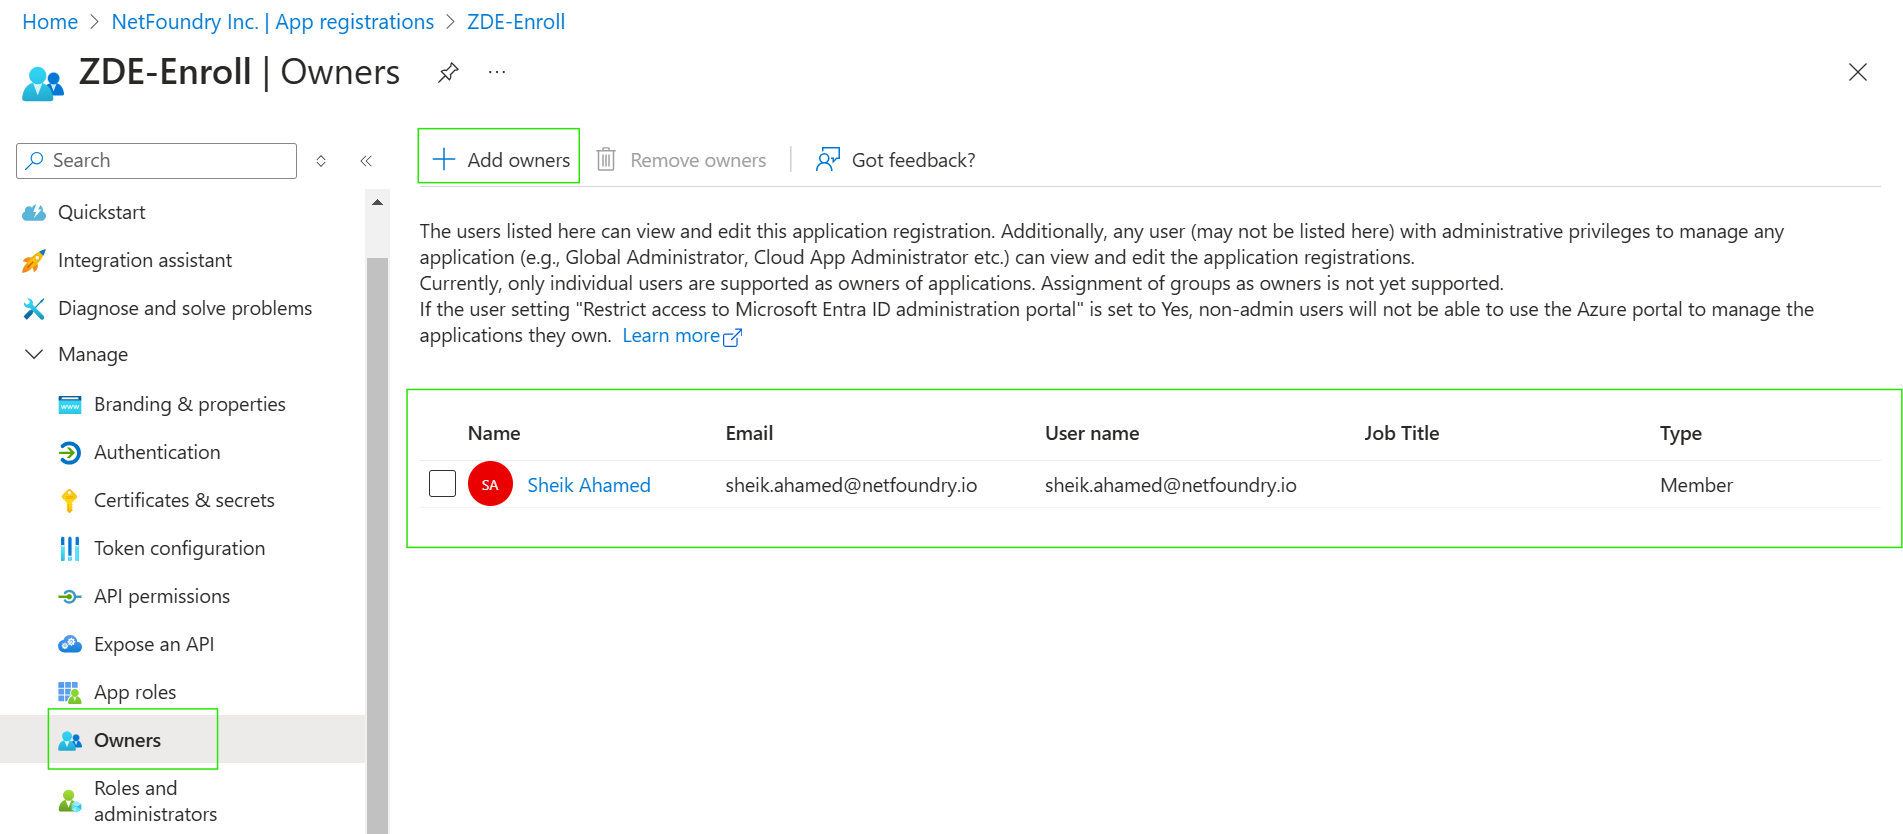Viewport: 1903px width, 834px height.
Task: Click the Email cell sheik.ahamed@netfoundry.io
Action: [851, 485]
